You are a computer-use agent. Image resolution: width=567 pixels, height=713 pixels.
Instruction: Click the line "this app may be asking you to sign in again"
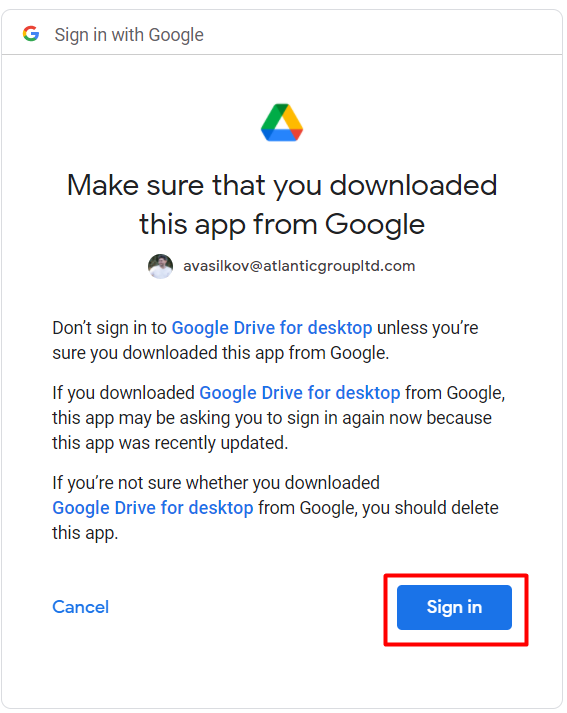(x=272, y=418)
